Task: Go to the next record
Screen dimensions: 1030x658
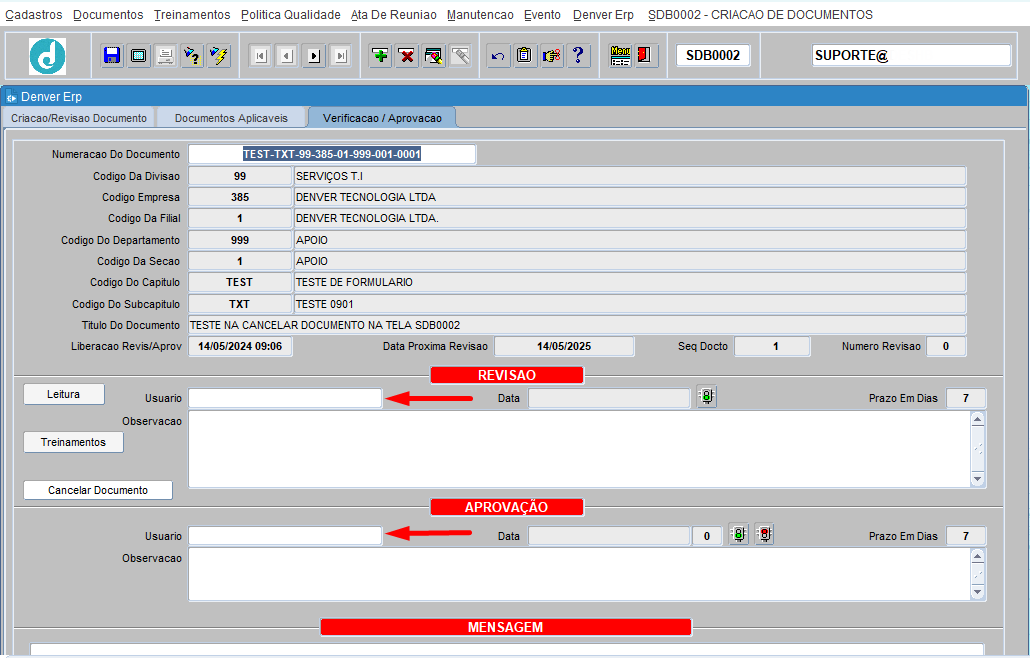Action: pos(314,56)
